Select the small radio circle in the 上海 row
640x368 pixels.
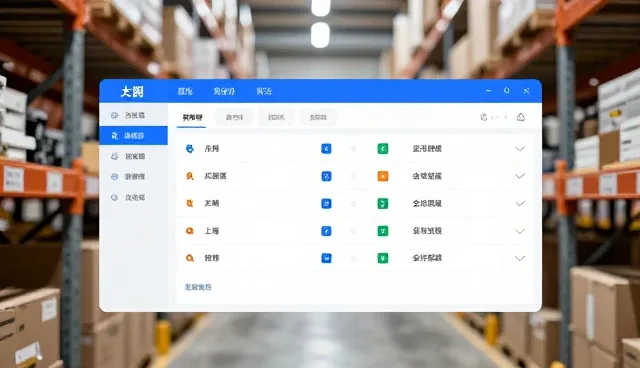point(353,231)
